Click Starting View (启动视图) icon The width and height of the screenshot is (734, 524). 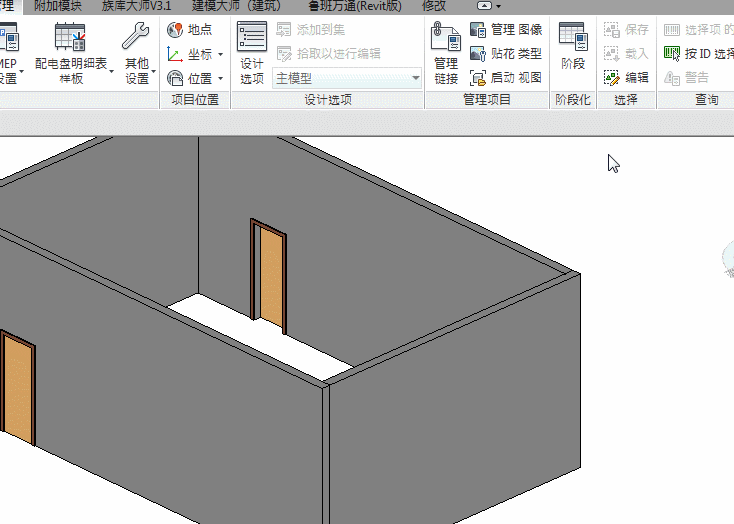point(478,78)
